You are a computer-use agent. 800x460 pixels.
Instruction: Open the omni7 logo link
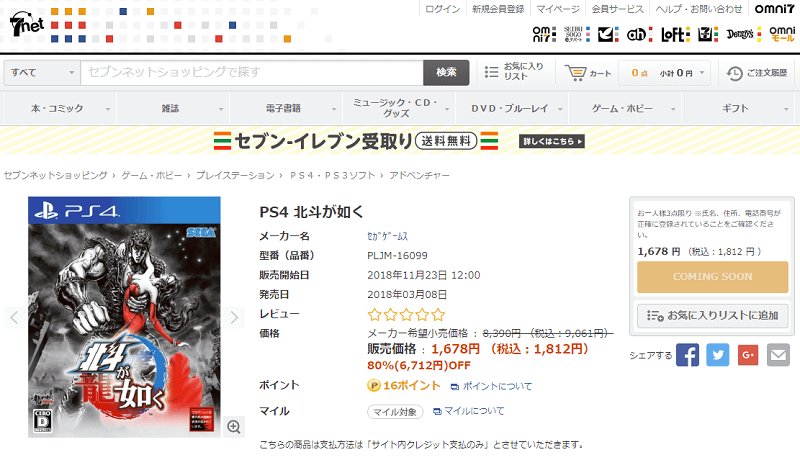(x=774, y=9)
